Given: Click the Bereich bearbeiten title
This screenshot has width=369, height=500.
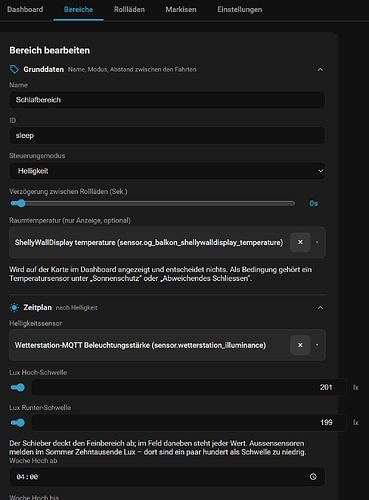Looking at the screenshot, I should tap(50, 50).
